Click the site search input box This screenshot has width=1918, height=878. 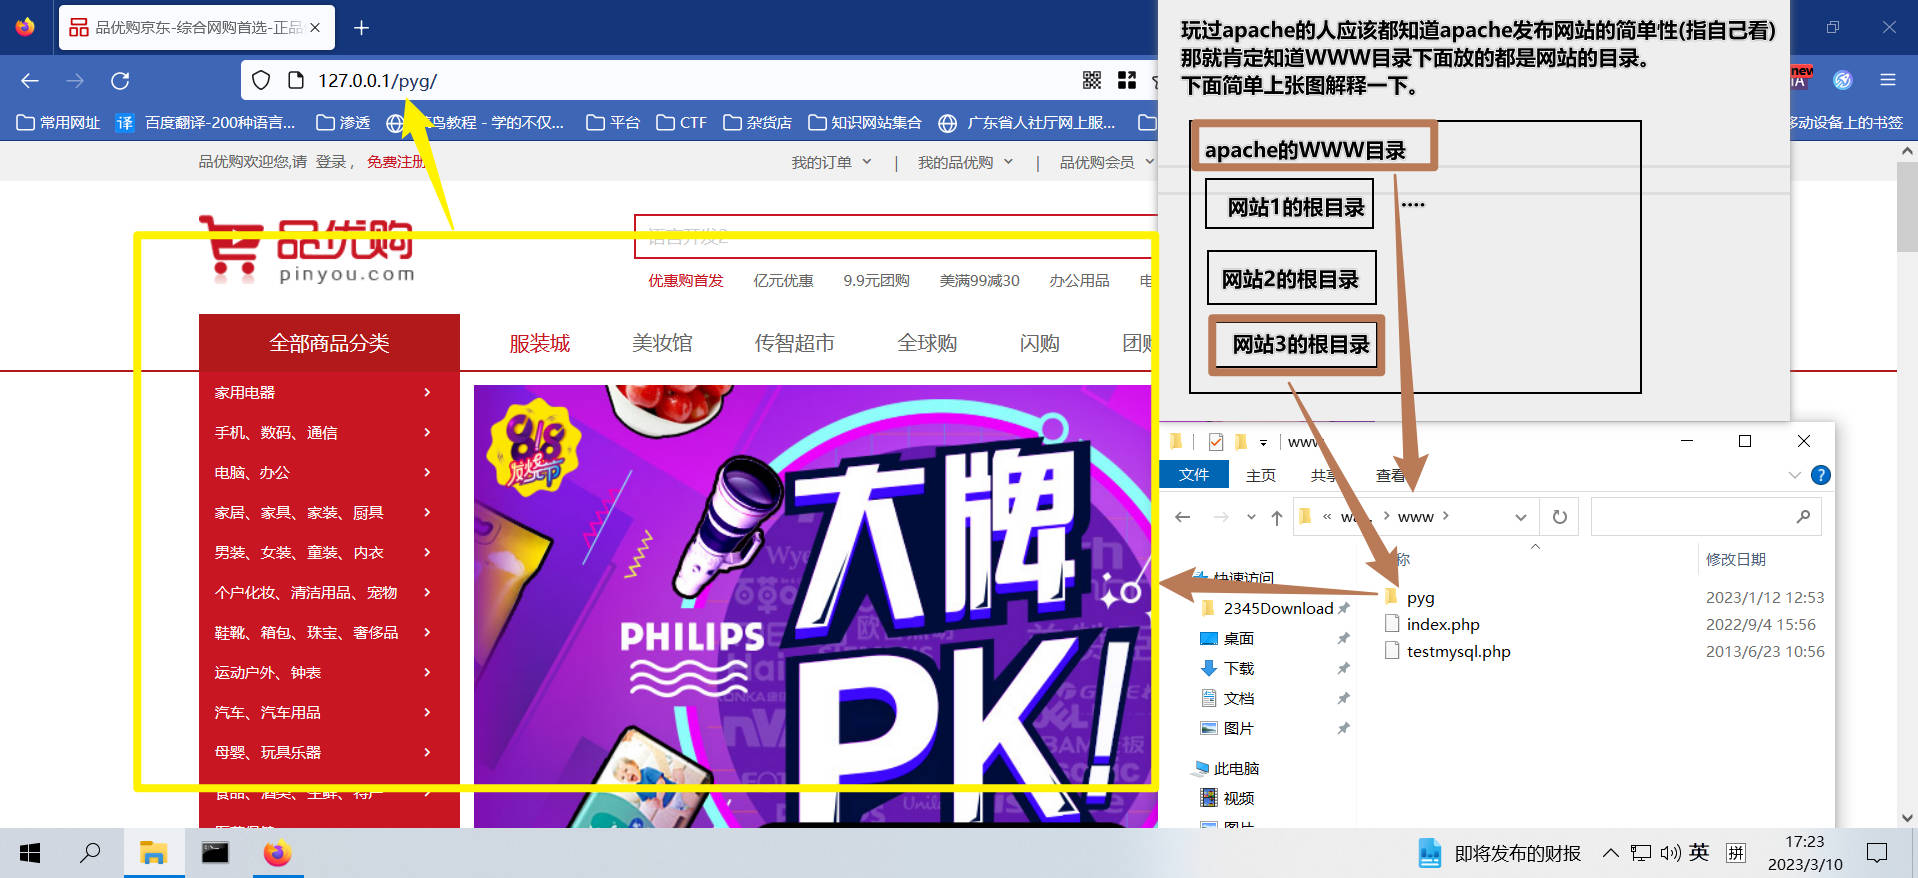(895, 236)
